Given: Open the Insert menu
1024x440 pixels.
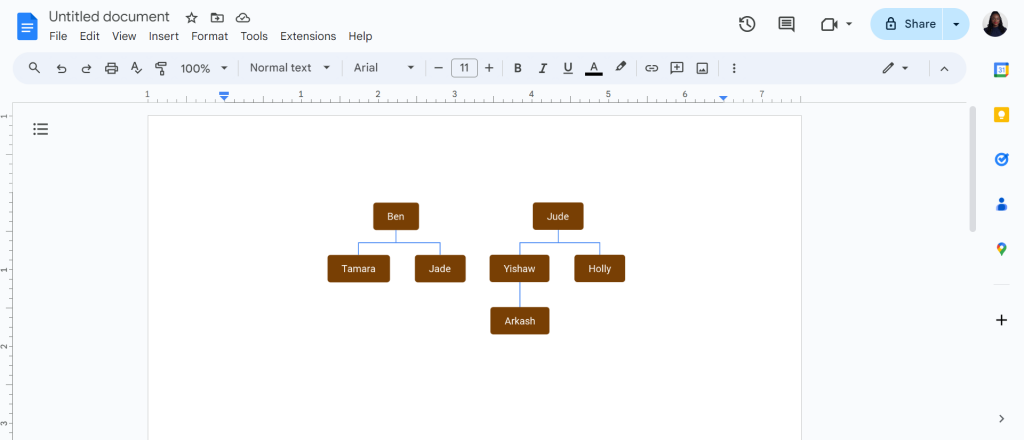Looking at the screenshot, I should coord(164,37).
